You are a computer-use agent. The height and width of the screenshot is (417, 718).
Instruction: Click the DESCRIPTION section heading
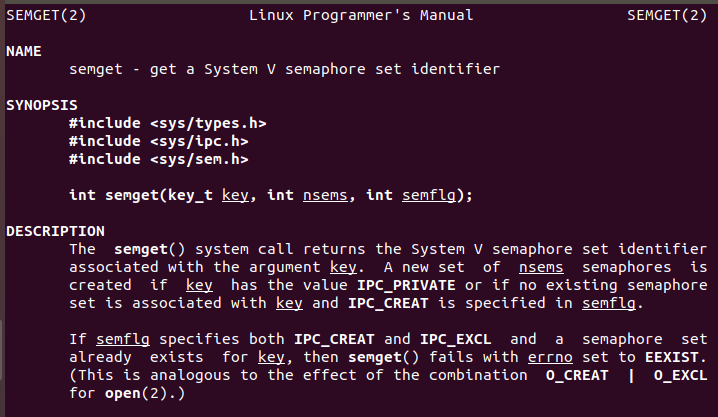(55, 231)
